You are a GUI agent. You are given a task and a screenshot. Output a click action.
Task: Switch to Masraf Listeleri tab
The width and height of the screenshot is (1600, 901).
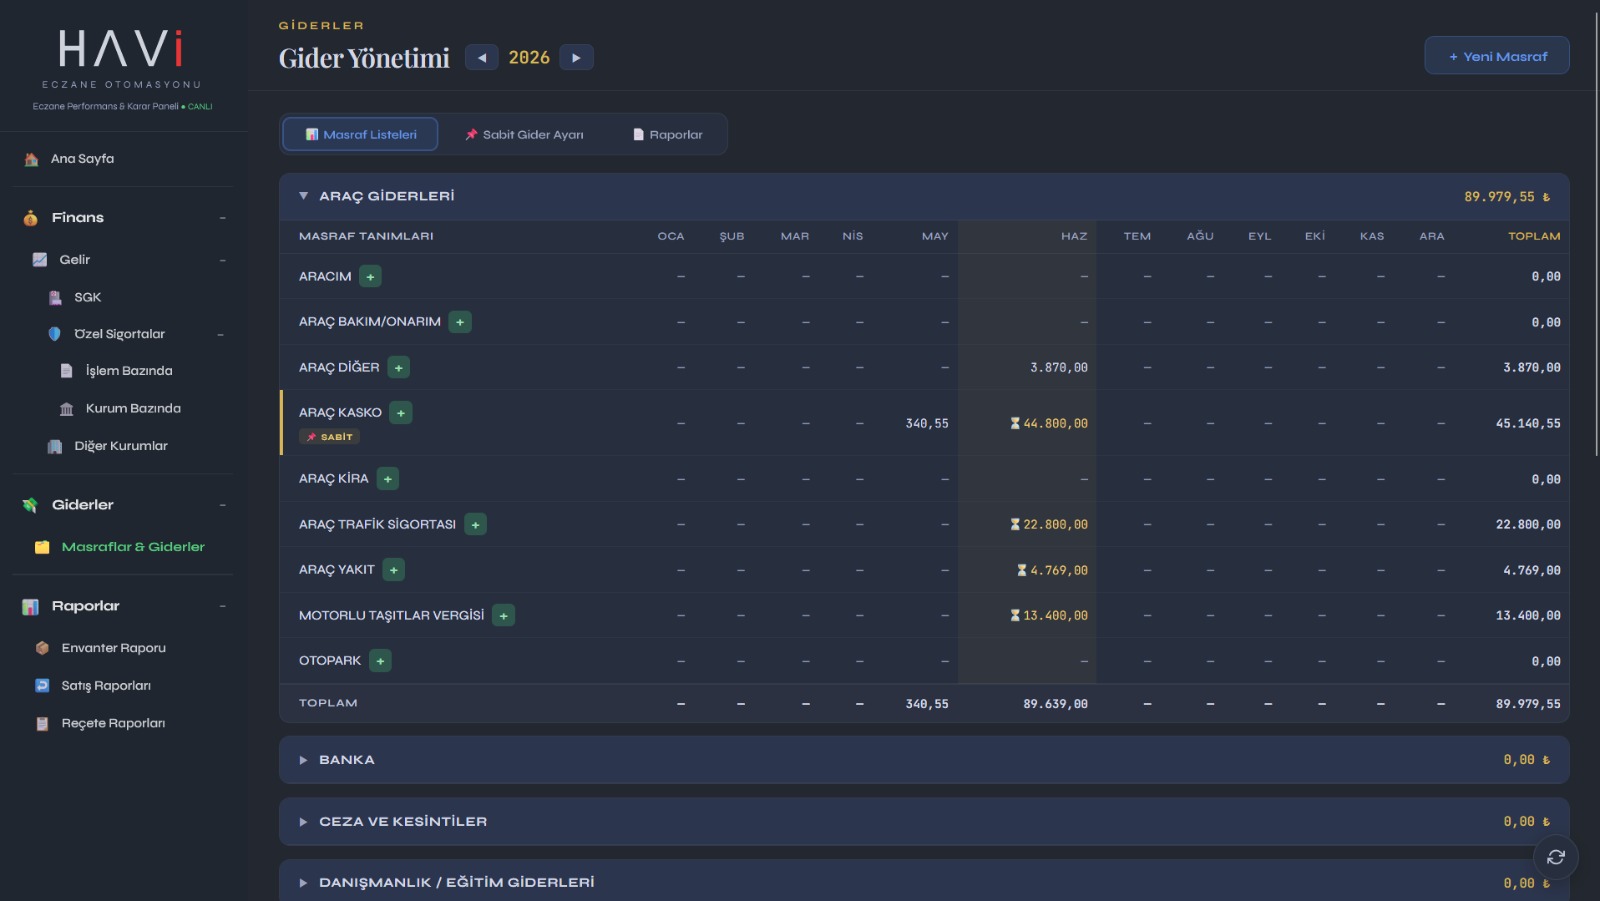[x=360, y=134]
